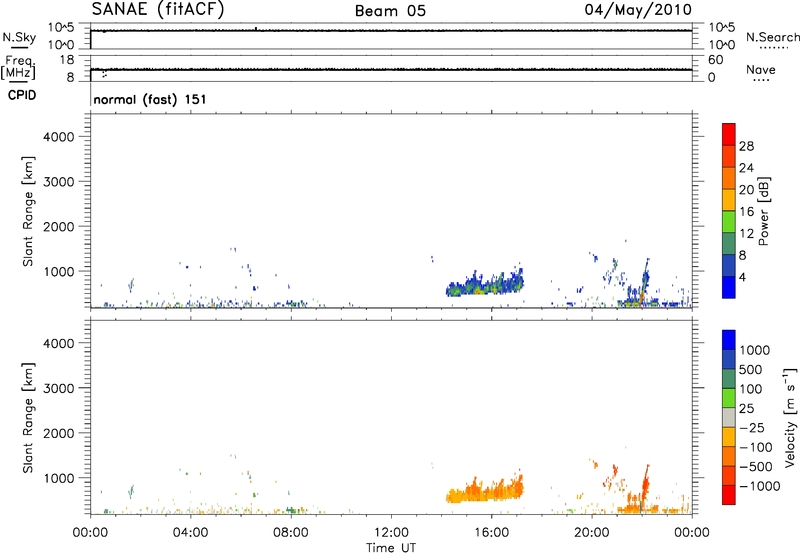Image resolution: width=800 pixels, height=554 pixels.
Task: Click the 14:00–17:00 echo cluster in power panel
Action: (485, 283)
